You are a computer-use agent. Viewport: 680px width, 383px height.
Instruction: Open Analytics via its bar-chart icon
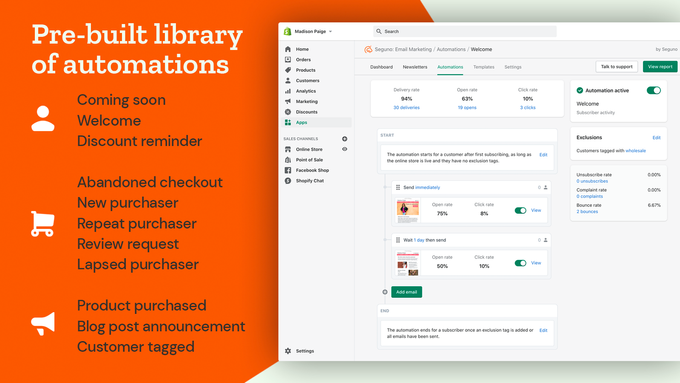point(288,91)
